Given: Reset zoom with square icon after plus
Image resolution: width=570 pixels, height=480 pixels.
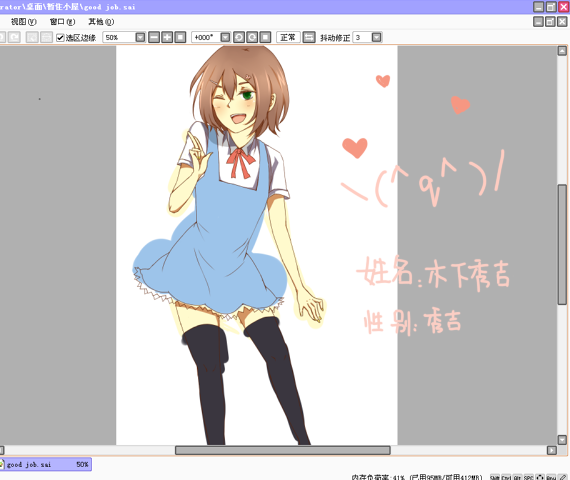Looking at the screenshot, I should (180, 37).
